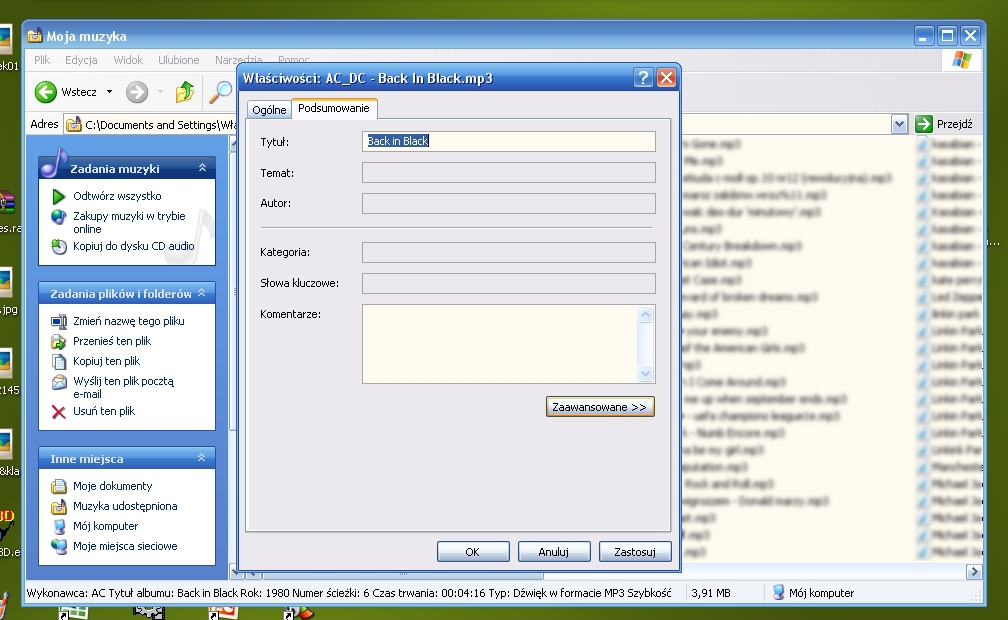Click the Tytuł text field
The height and width of the screenshot is (620, 1008).
[508, 141]
